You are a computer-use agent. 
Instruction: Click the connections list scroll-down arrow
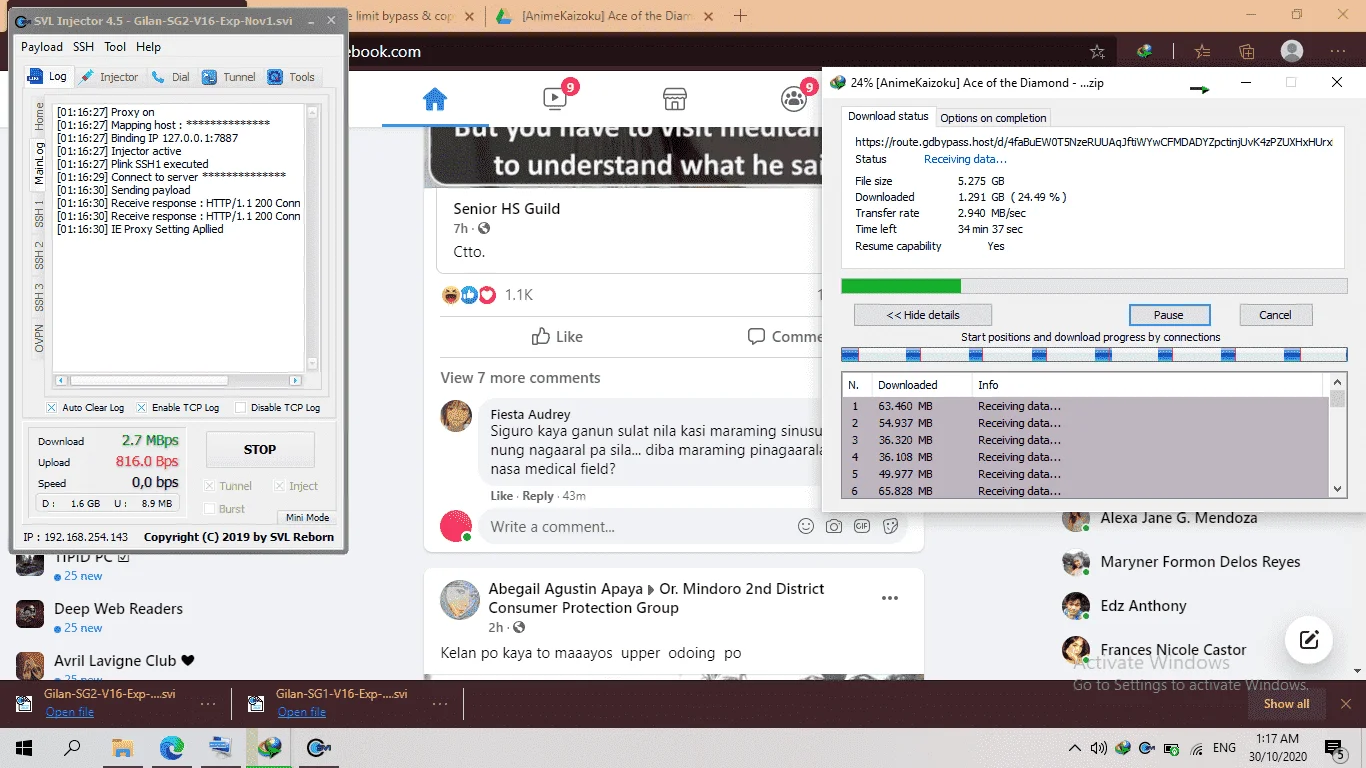coord(1338,489)
